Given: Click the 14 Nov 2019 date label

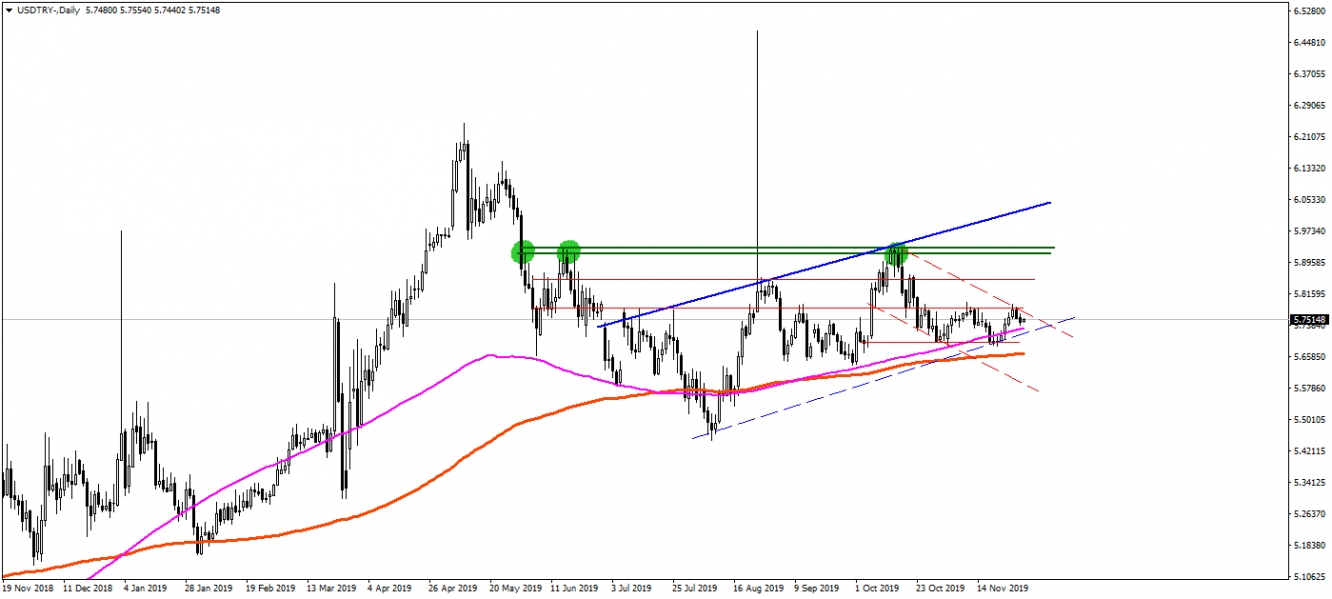Looking at the screenshot, I should click(1004, 589).
